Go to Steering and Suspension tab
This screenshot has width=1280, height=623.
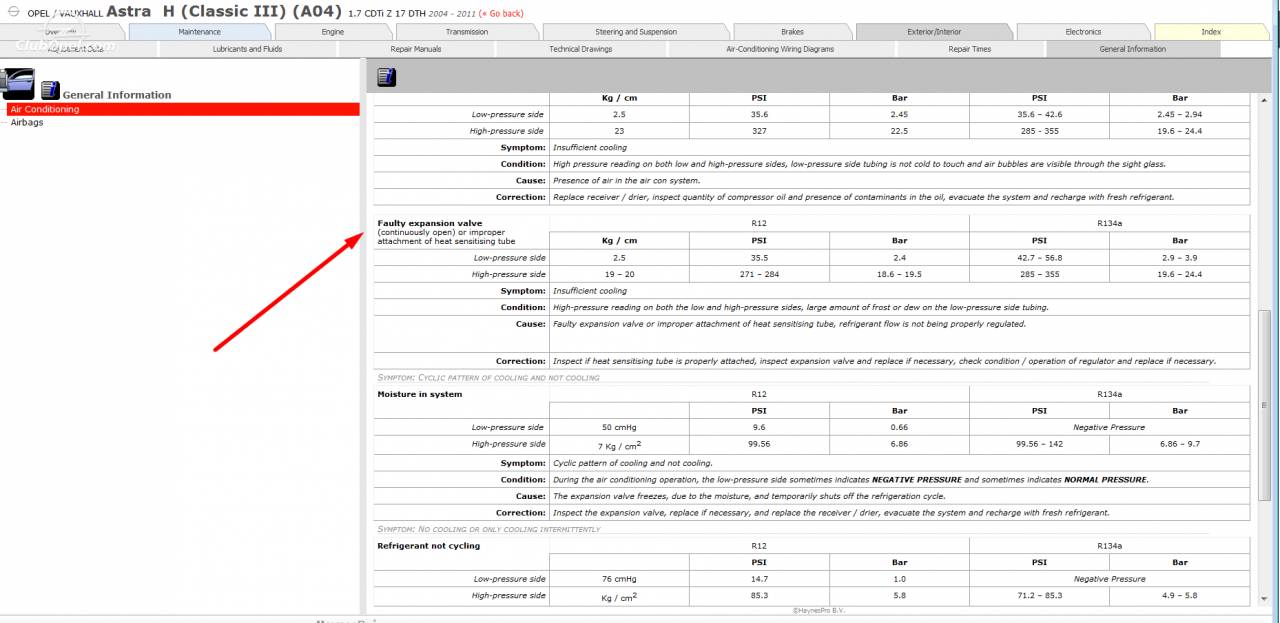[x=636, y=32]
